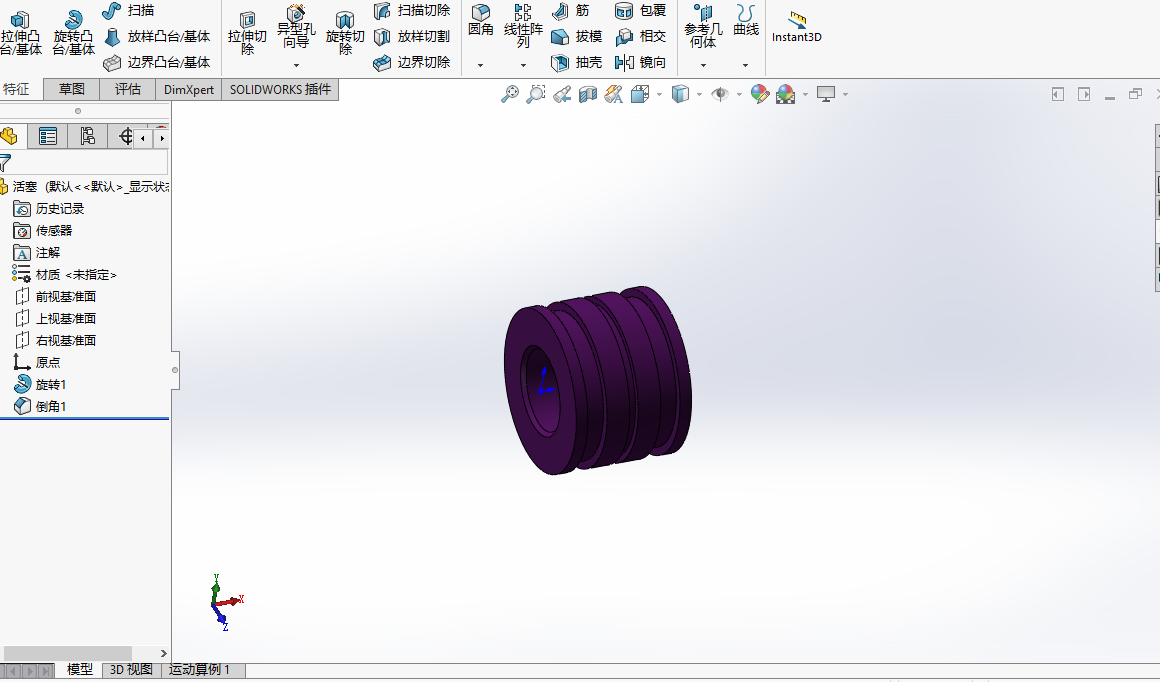Select the 材质 <未指定> material item
This screenshot has width=1160, height=682.
pos(64,275)
